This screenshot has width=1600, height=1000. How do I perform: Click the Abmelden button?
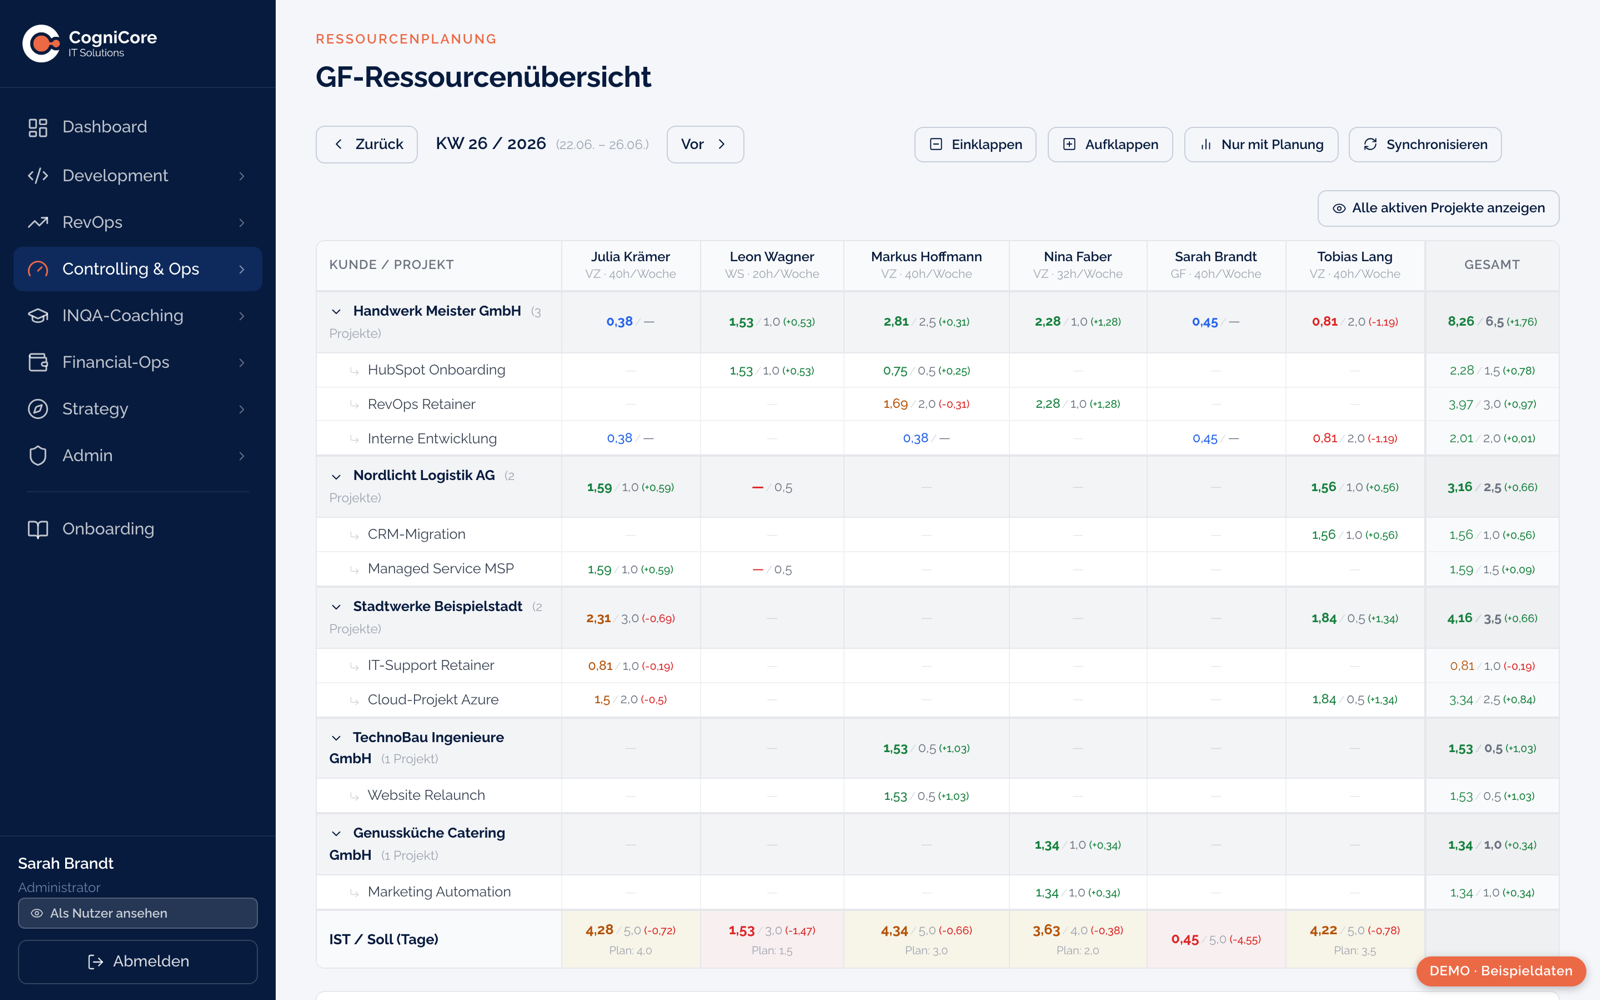138,962
